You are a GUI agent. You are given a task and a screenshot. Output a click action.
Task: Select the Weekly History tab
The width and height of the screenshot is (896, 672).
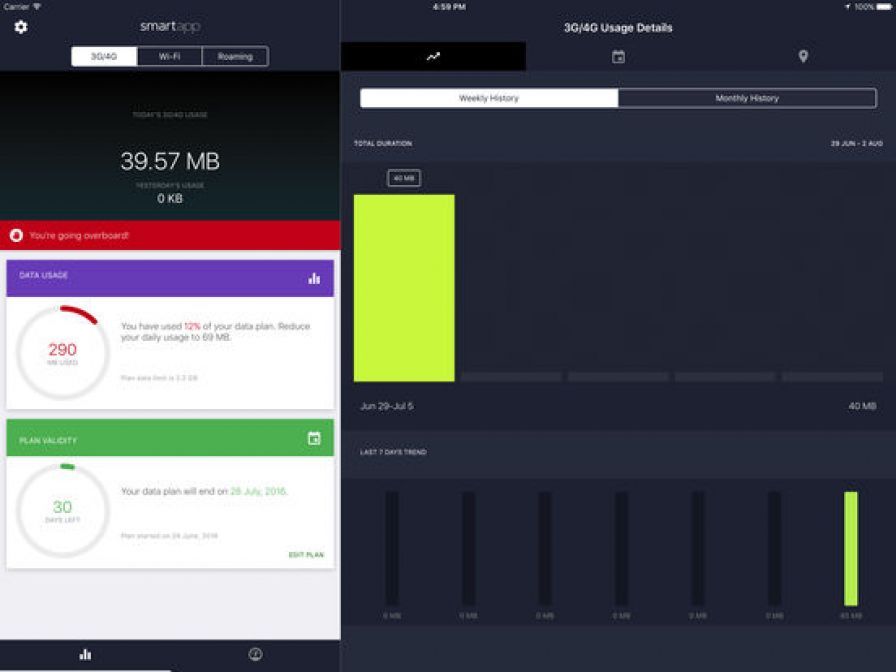coord(489,98)
